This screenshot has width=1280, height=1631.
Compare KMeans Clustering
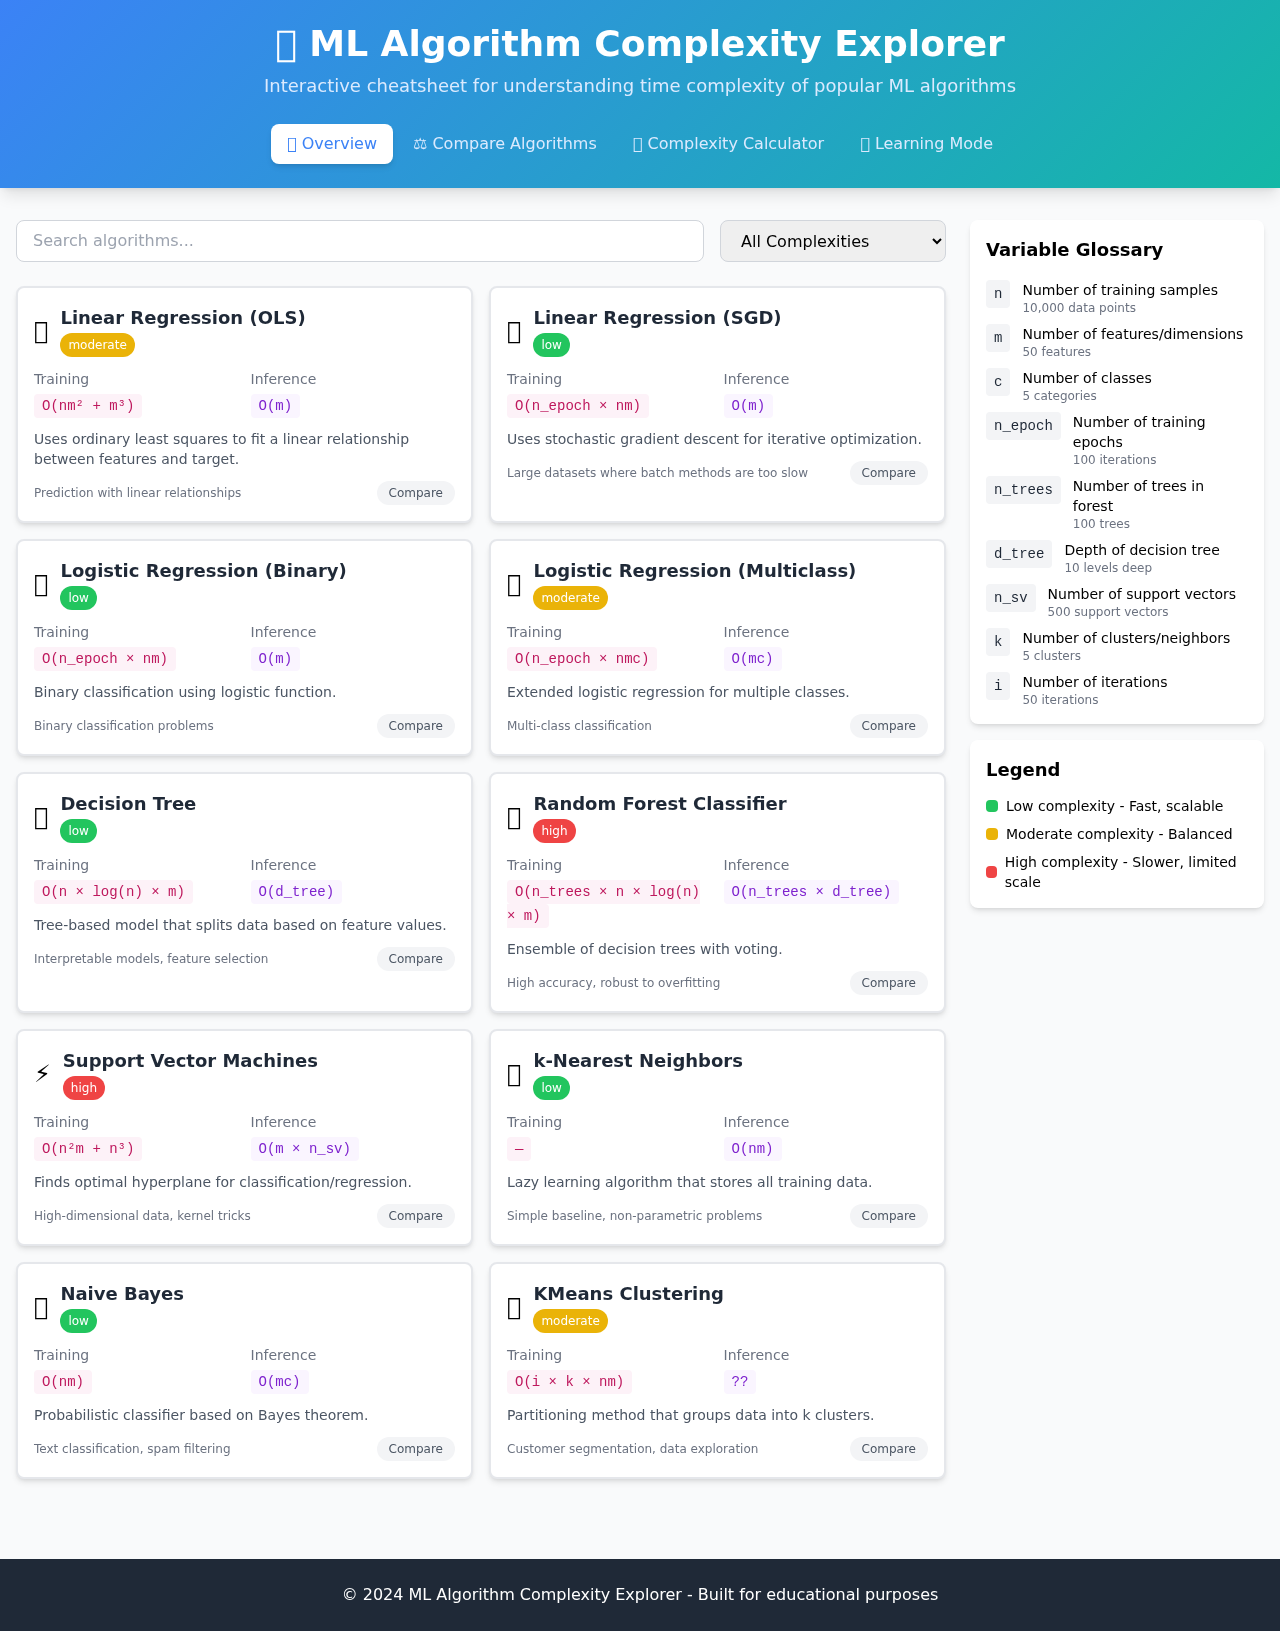889,1449
